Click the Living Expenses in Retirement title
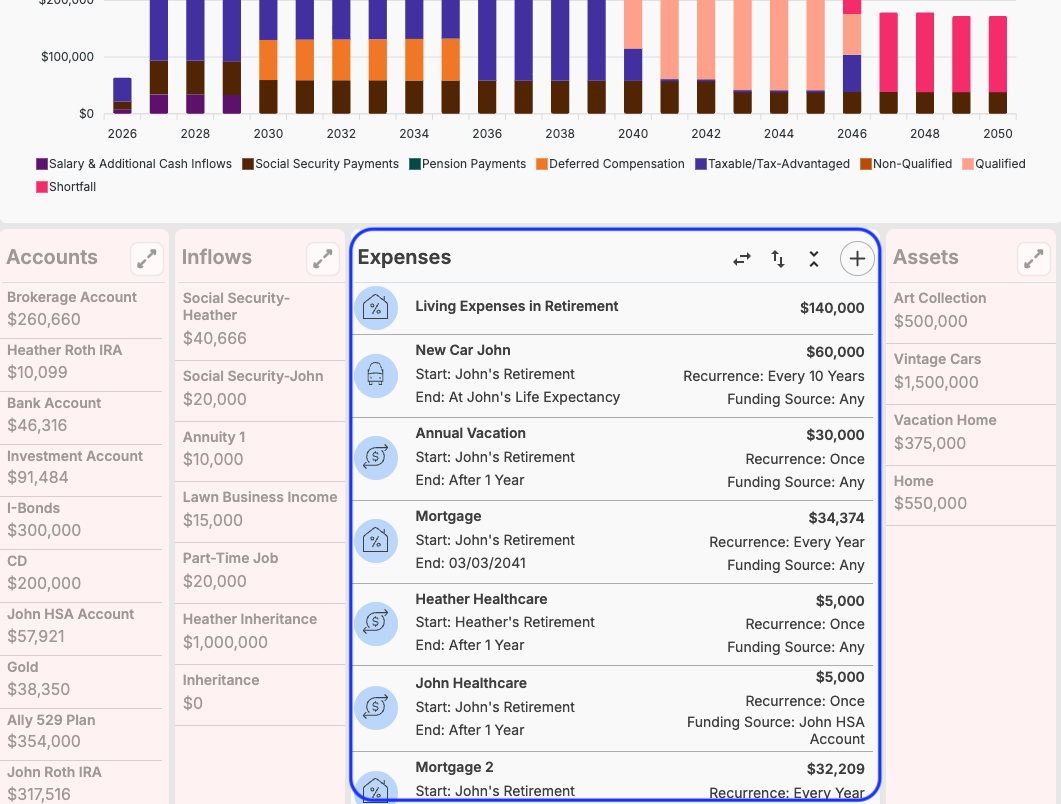This screenshot has width=1061, height=804. click(x=517, y=306)
